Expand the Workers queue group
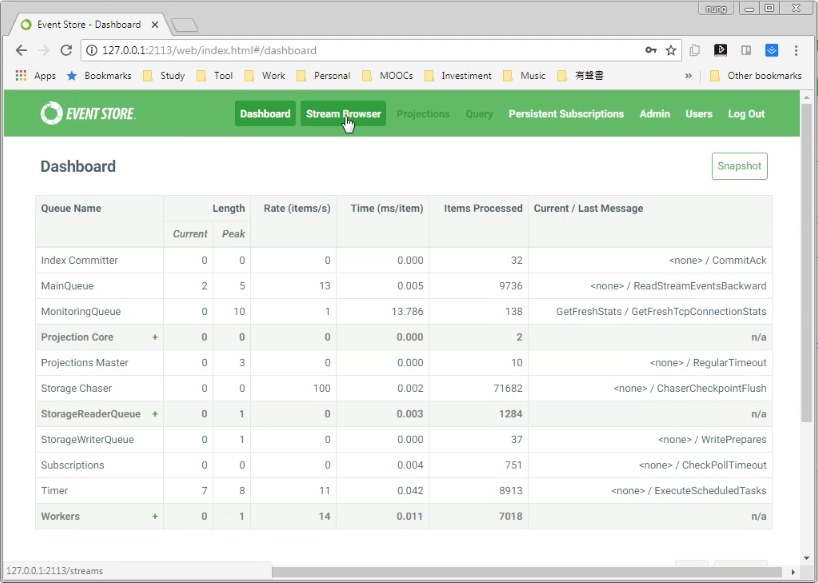The image size is (818, 583). click(x=155, y=516)
